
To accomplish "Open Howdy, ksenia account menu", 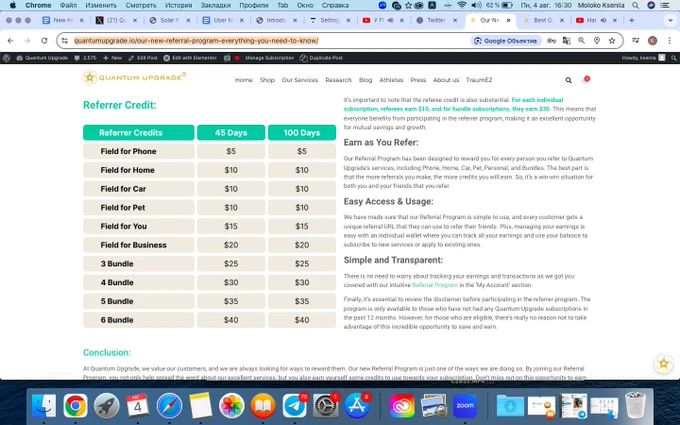I will (x=643, y=58).
